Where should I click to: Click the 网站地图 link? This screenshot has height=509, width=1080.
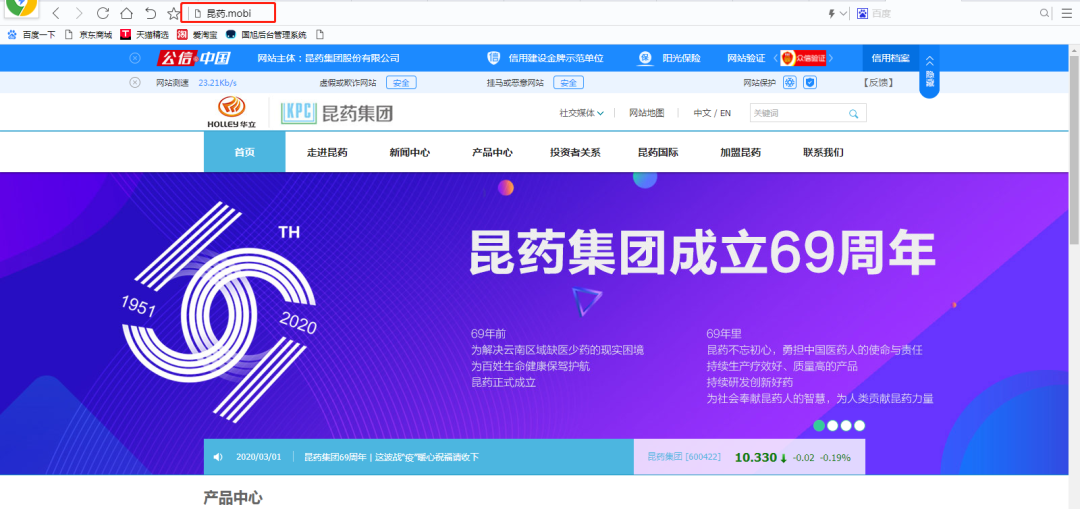(646, 113)
